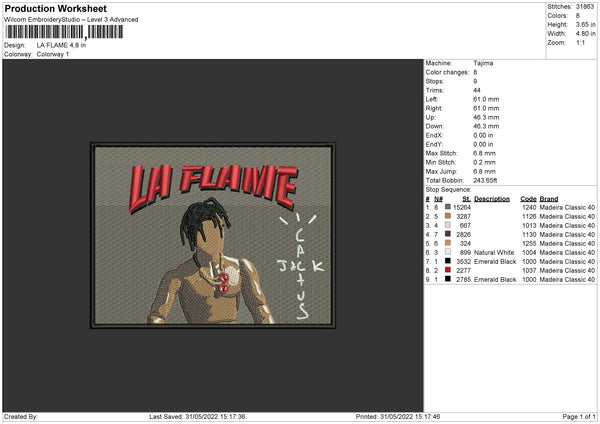Select the Description column header
The image size is (600, 424).
[492, 199]
